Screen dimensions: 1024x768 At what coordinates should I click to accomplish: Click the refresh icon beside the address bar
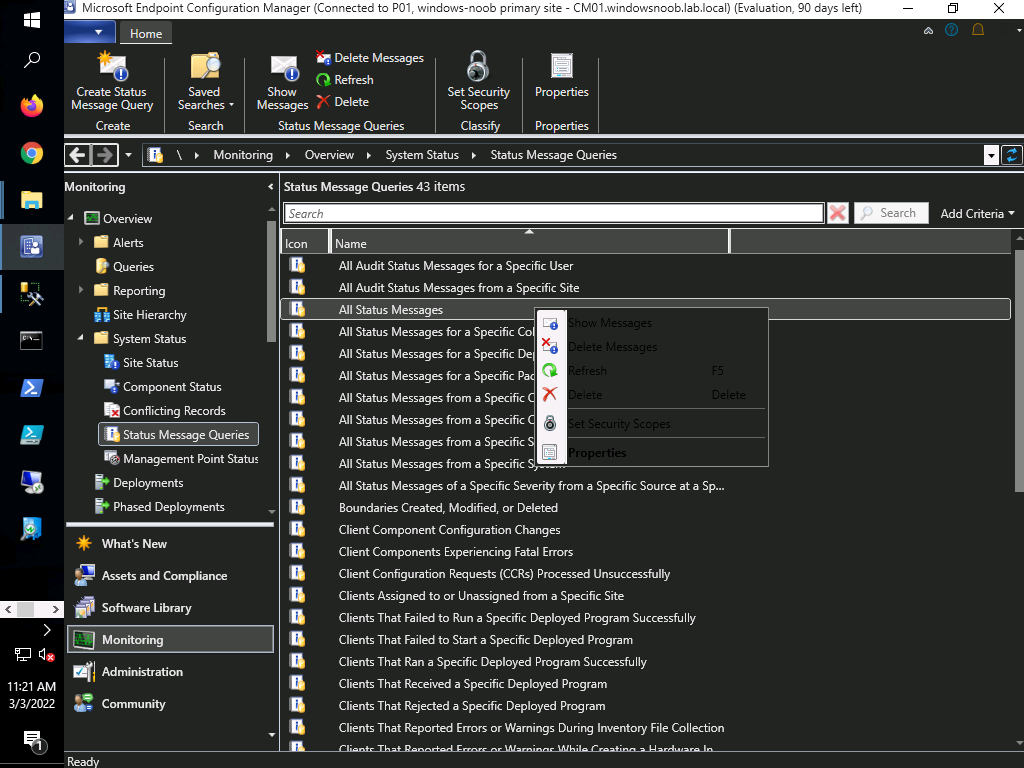(1012, 155)
